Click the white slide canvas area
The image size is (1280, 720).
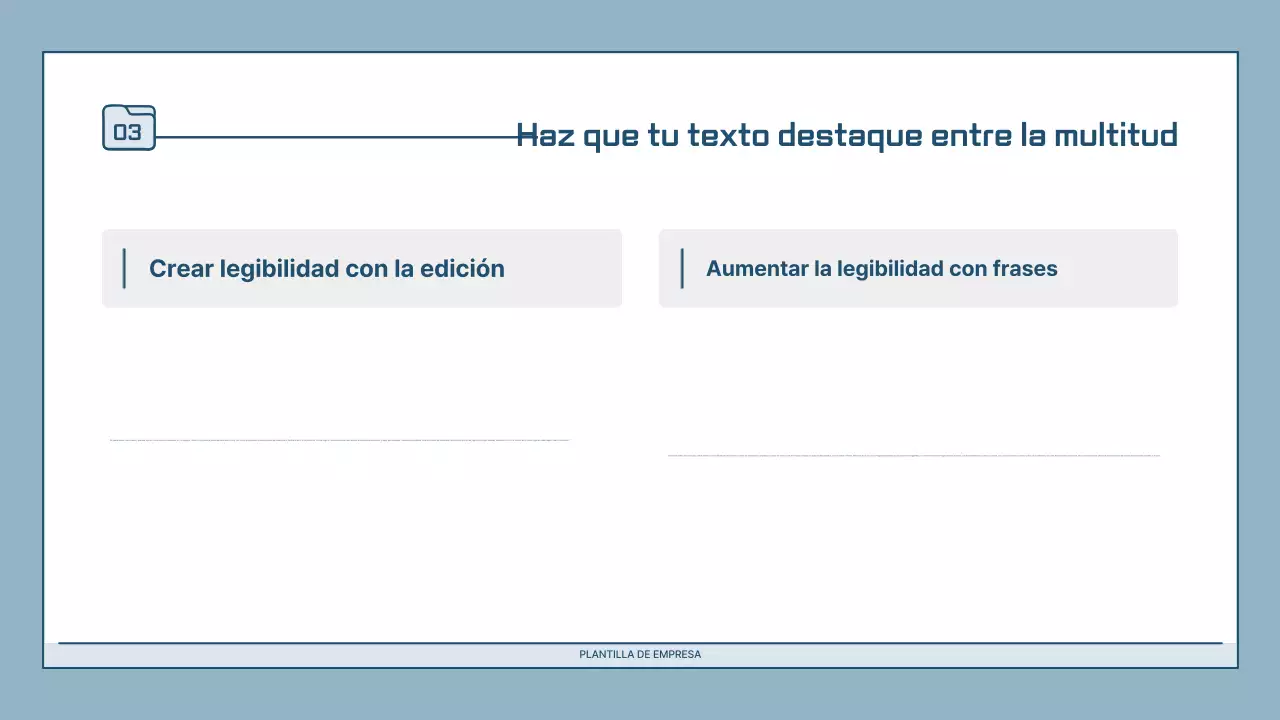pyautogui.click(x=640, y=560)
